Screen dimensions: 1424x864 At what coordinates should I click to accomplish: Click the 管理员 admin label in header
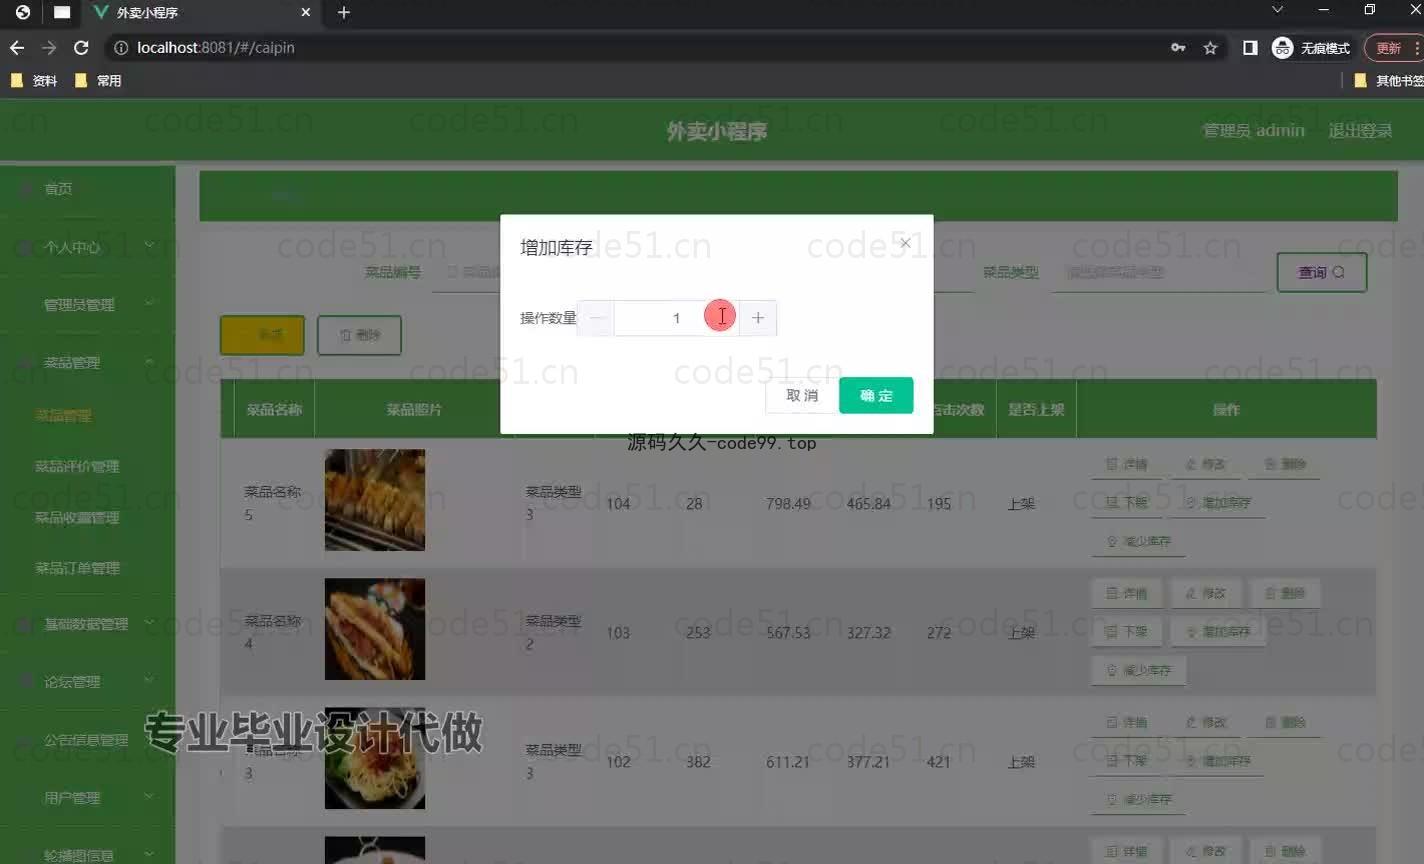(1253, 130)
